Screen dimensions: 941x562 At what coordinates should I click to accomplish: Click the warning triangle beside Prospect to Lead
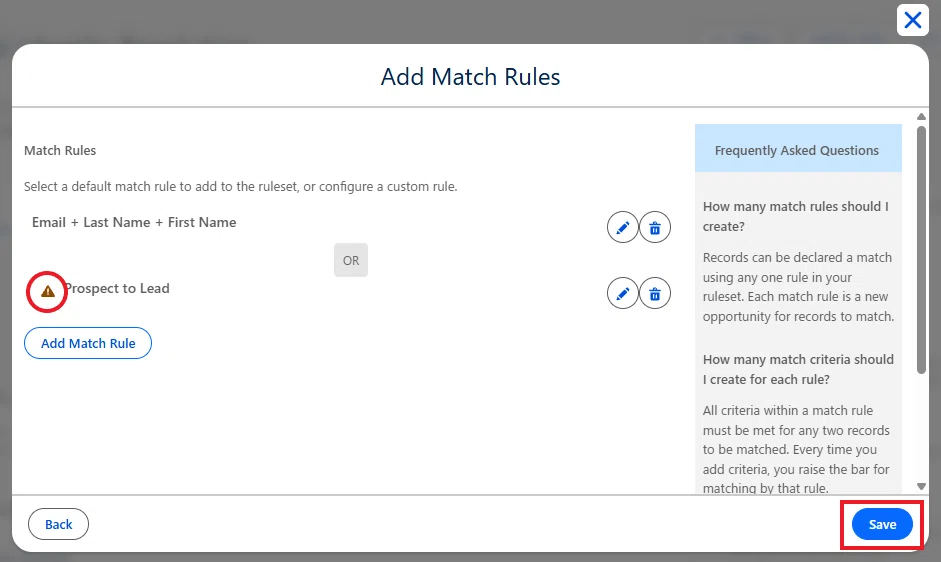coord(47,292)
